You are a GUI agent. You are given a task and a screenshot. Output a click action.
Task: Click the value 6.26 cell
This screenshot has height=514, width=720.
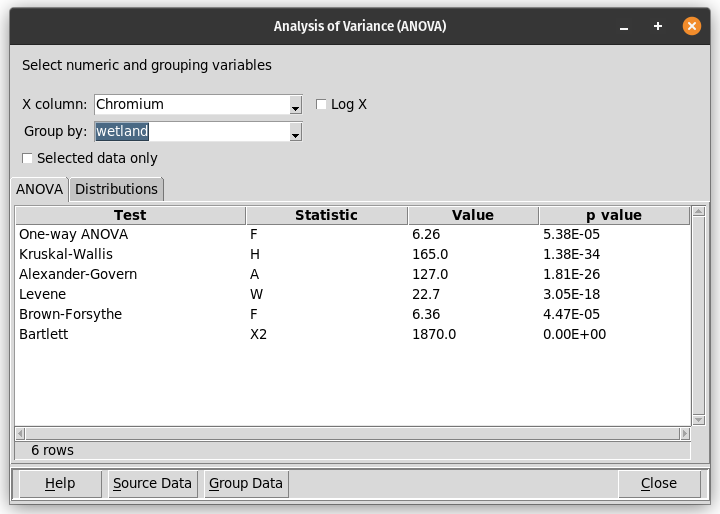(x=426, y=234)
